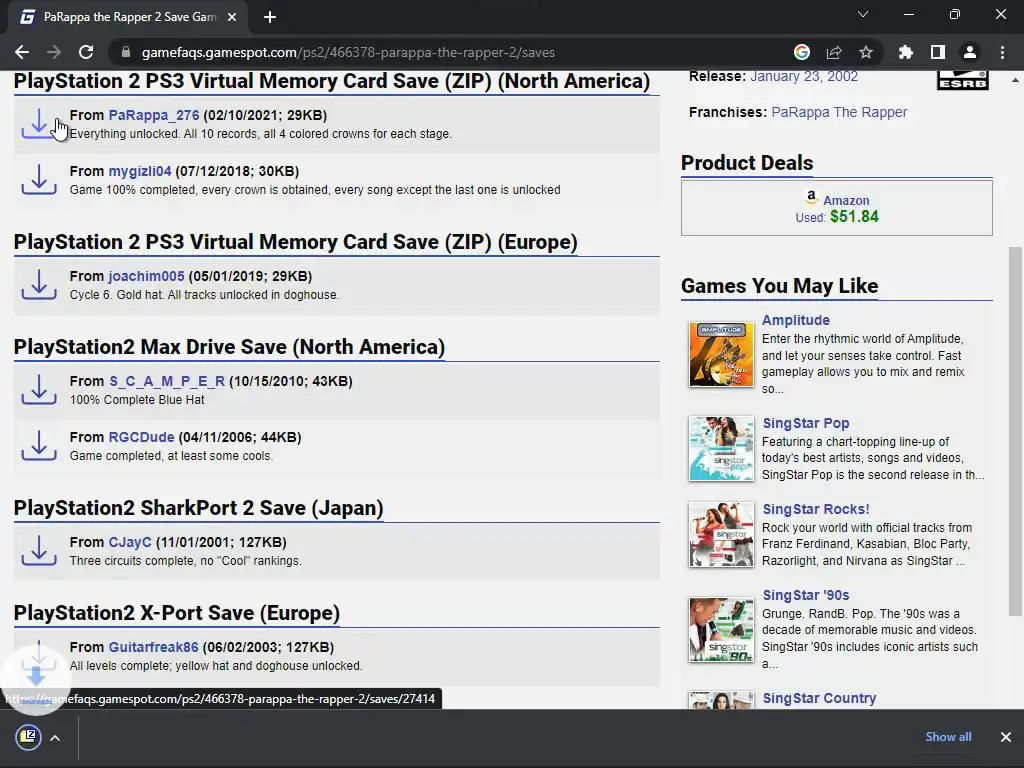
Task: Select 'Game completed, at least some cools' text
Action: point(171,456)
